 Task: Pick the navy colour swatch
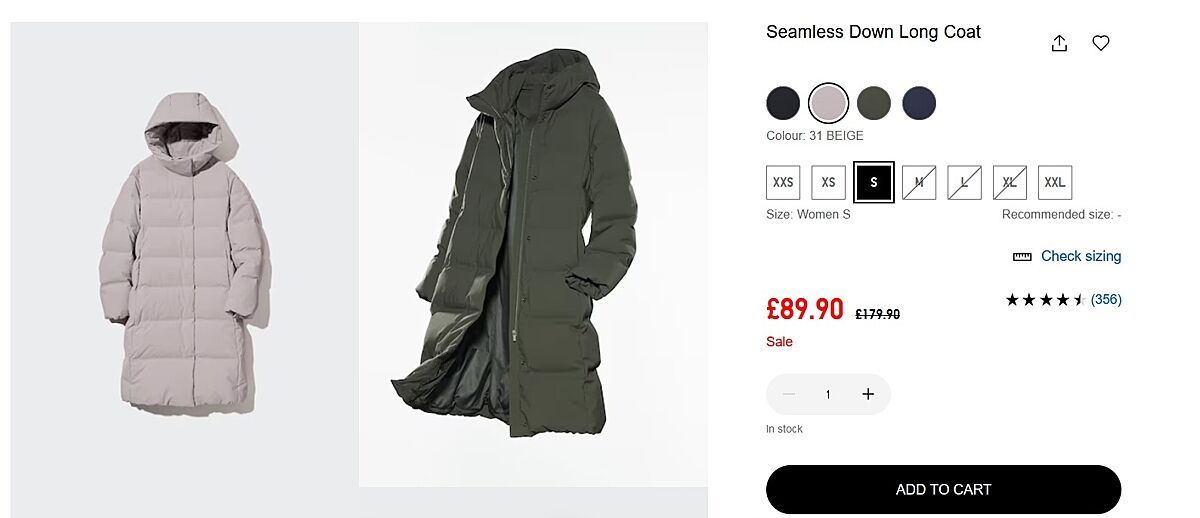(x=919, y=103)
